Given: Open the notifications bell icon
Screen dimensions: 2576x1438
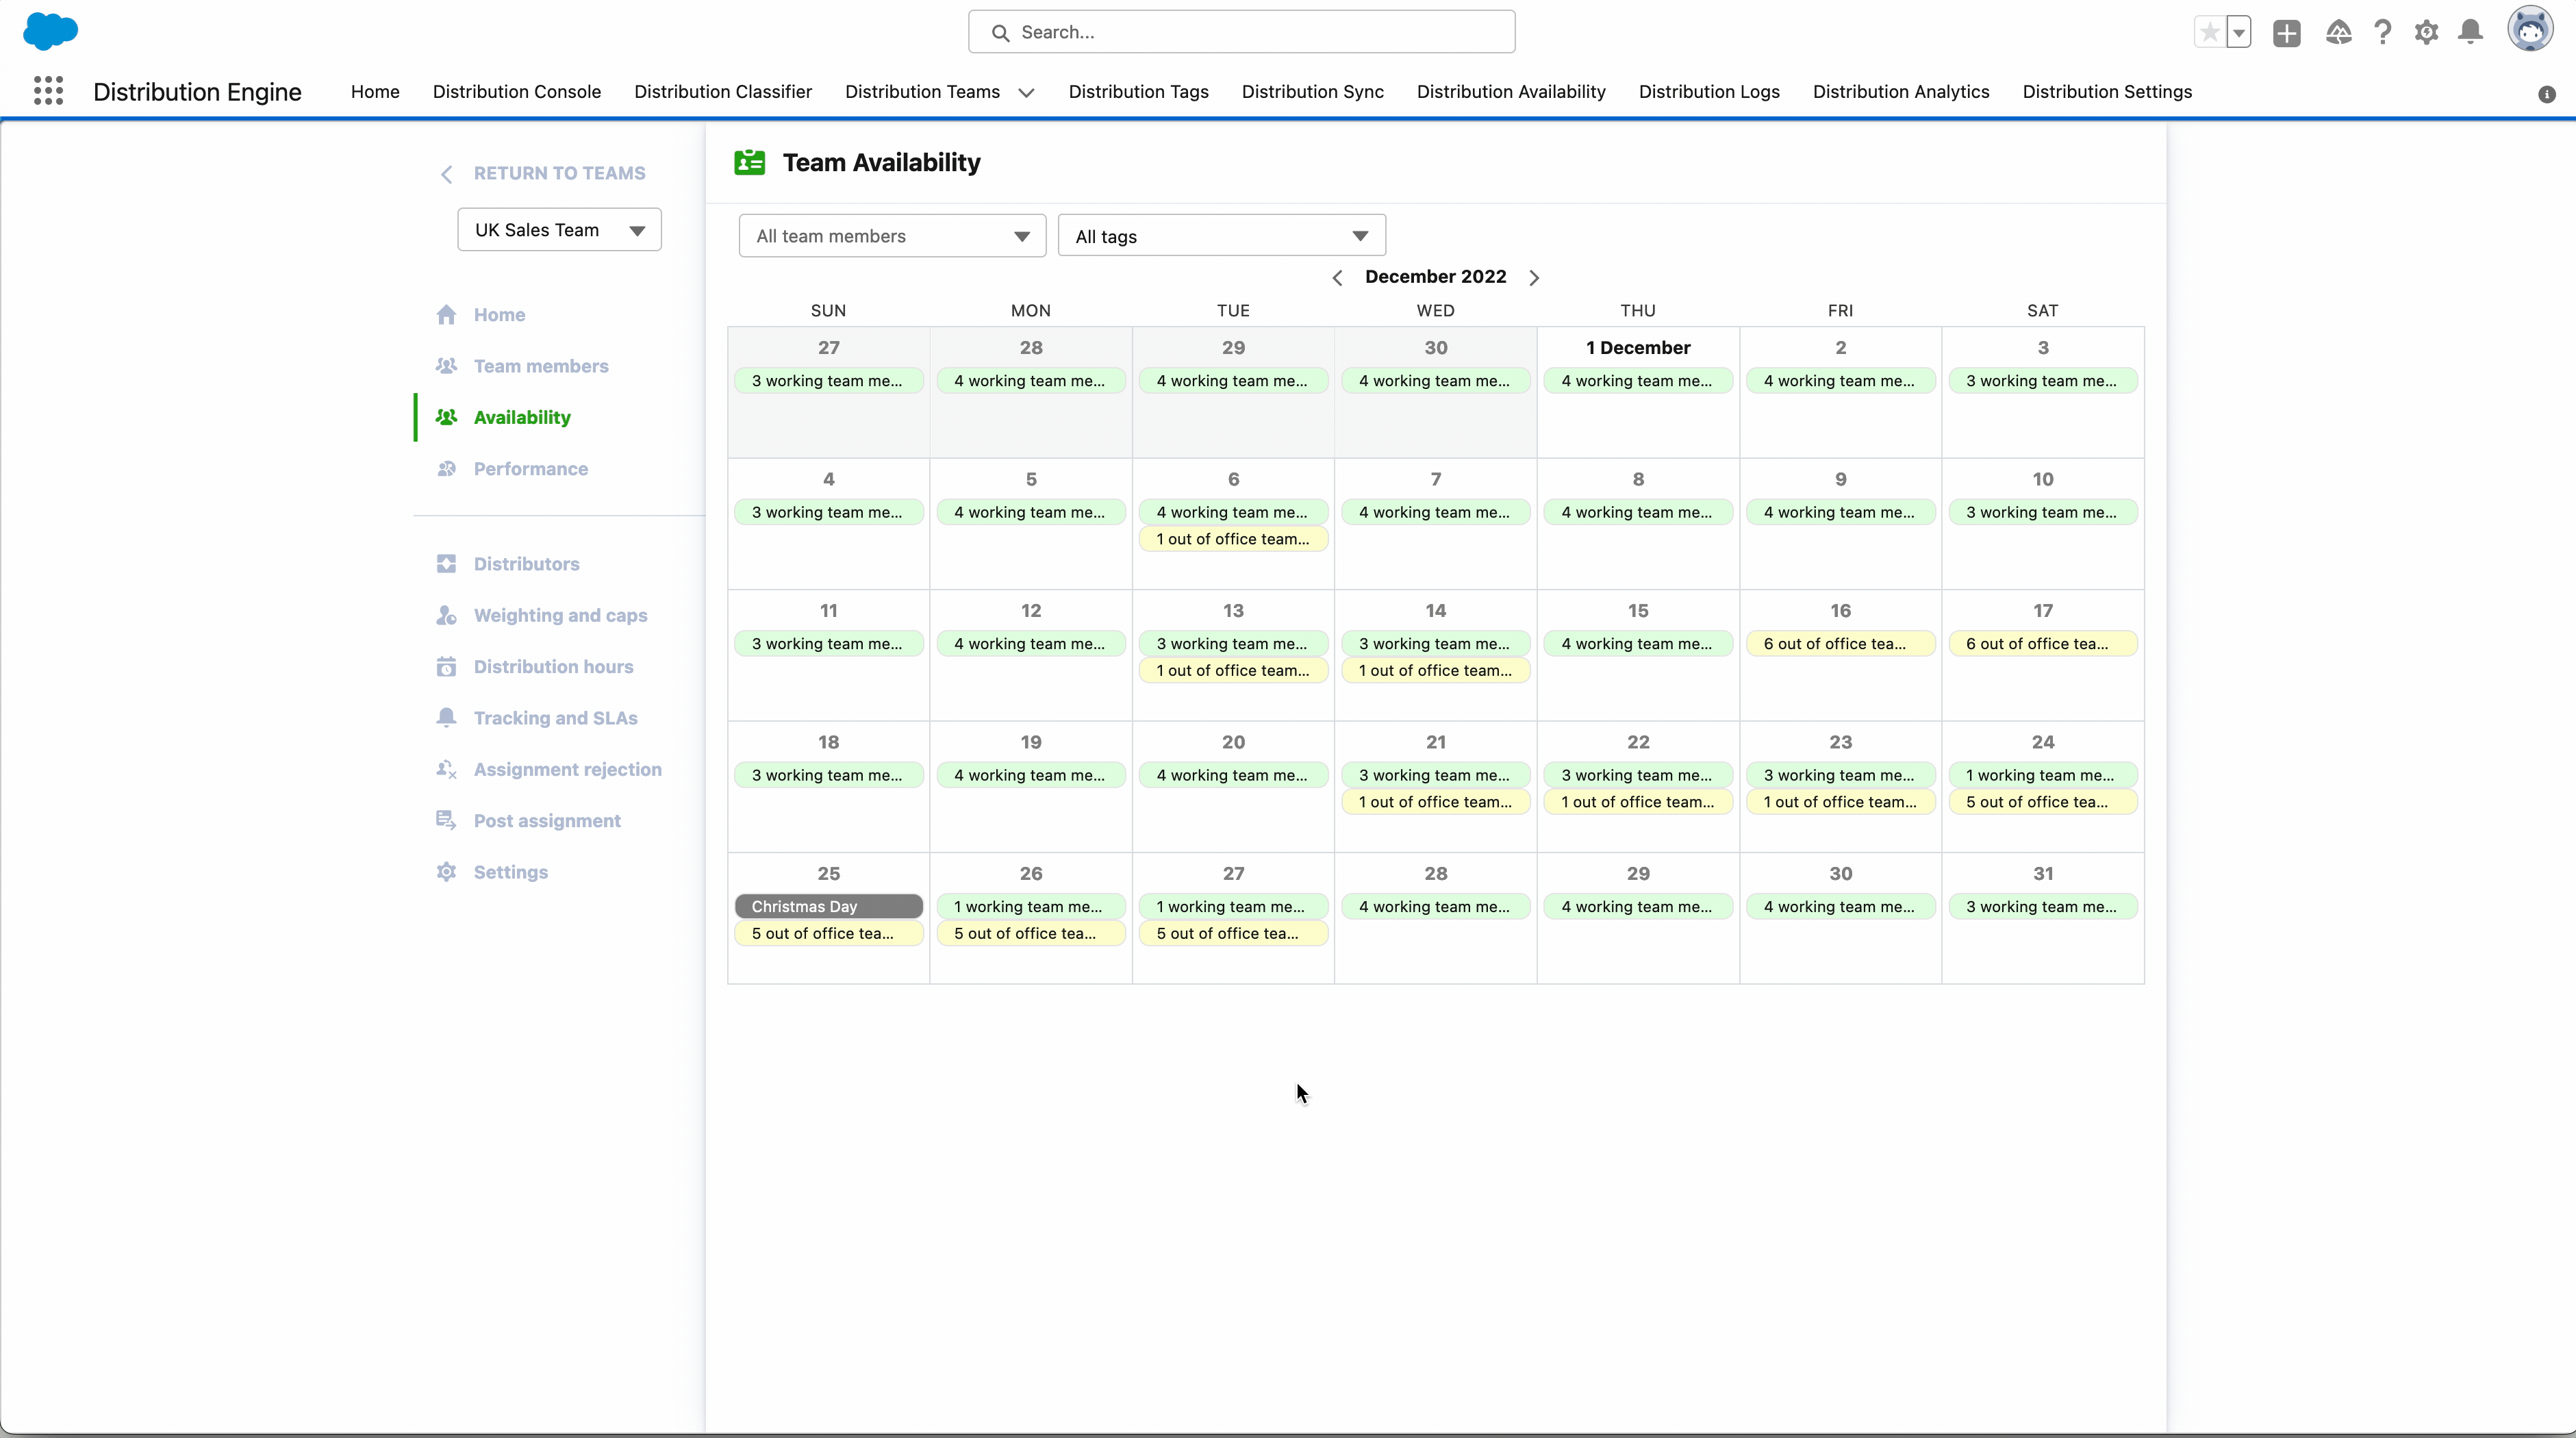Looking at the screenshot, I should pos(2471,32).
